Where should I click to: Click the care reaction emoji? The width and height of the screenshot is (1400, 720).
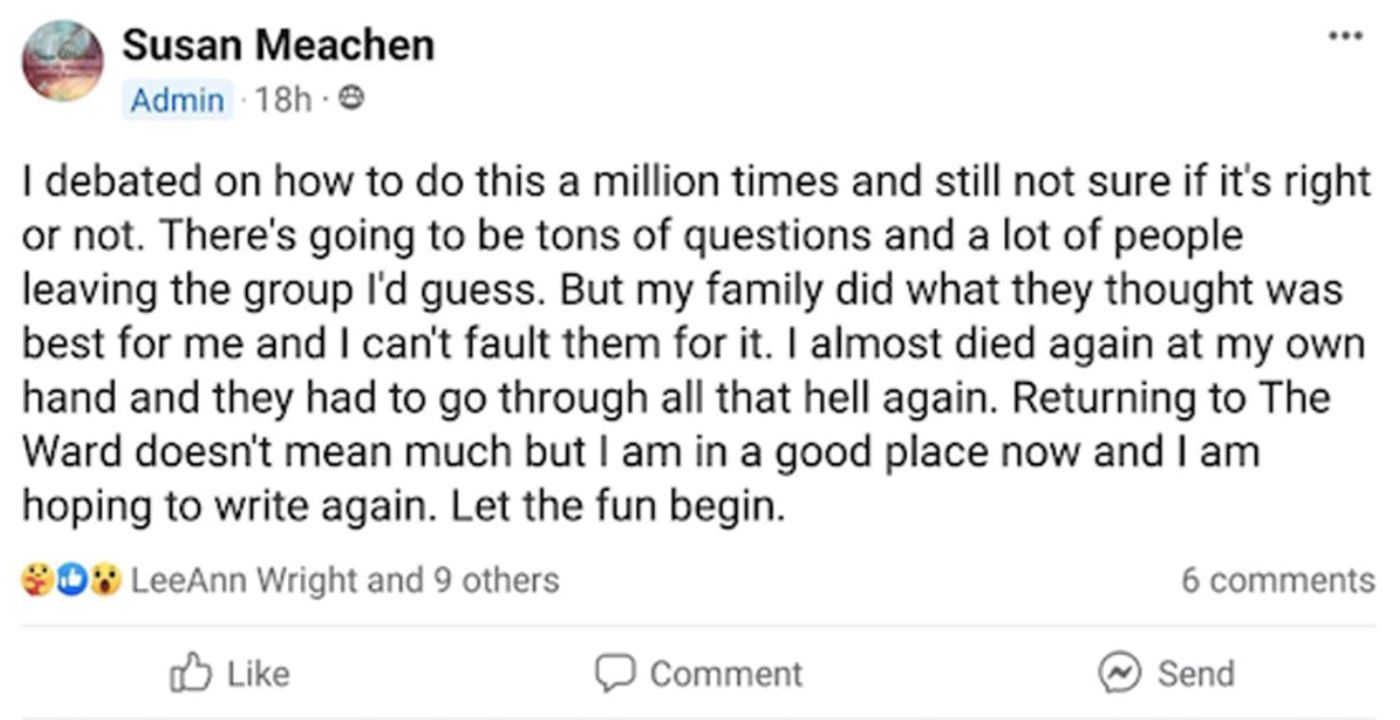tap(31, 578)
